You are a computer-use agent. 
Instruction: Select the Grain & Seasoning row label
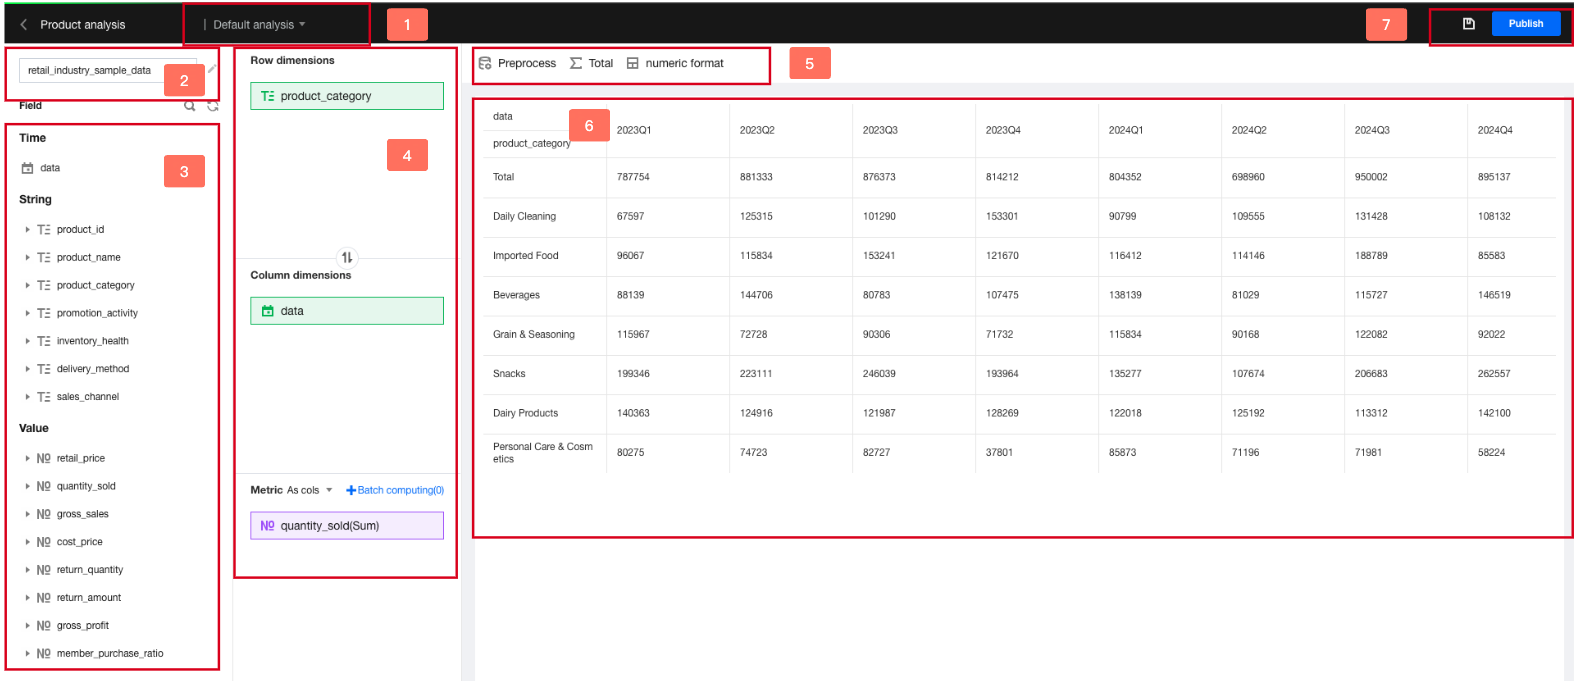coord(534,334)
